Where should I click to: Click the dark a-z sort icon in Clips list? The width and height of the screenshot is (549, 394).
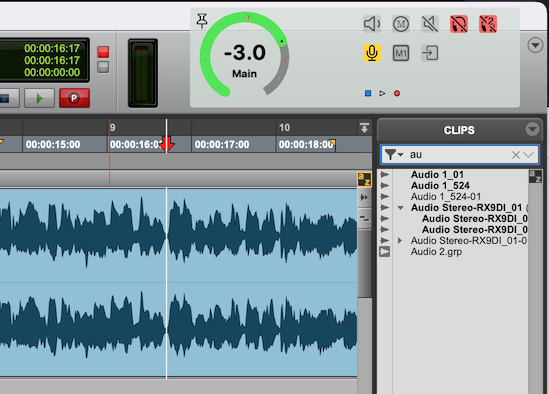pos(535,177)
